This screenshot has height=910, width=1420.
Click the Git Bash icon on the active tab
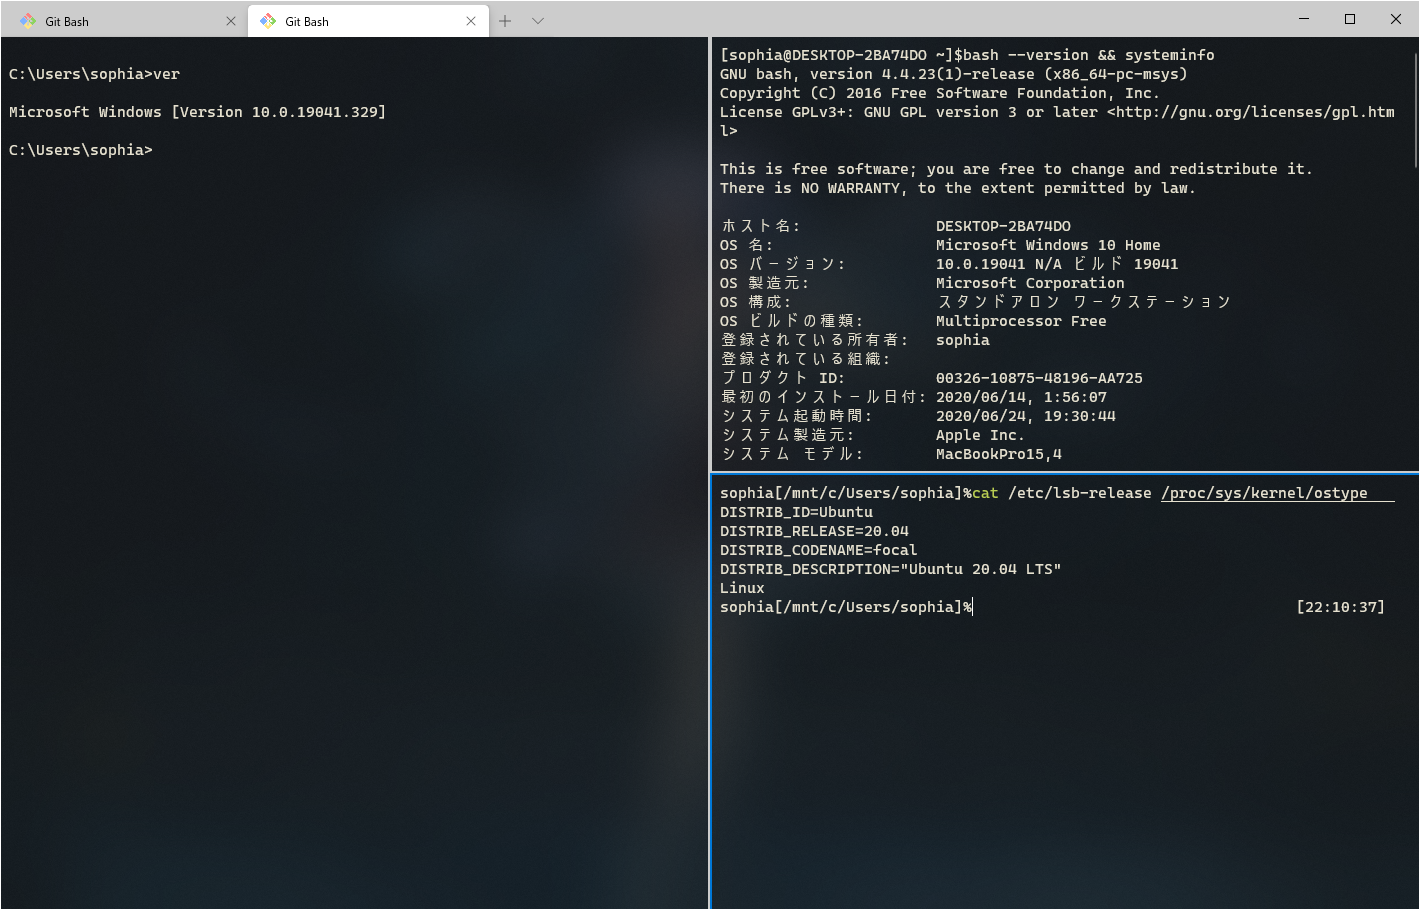[268, 20]
